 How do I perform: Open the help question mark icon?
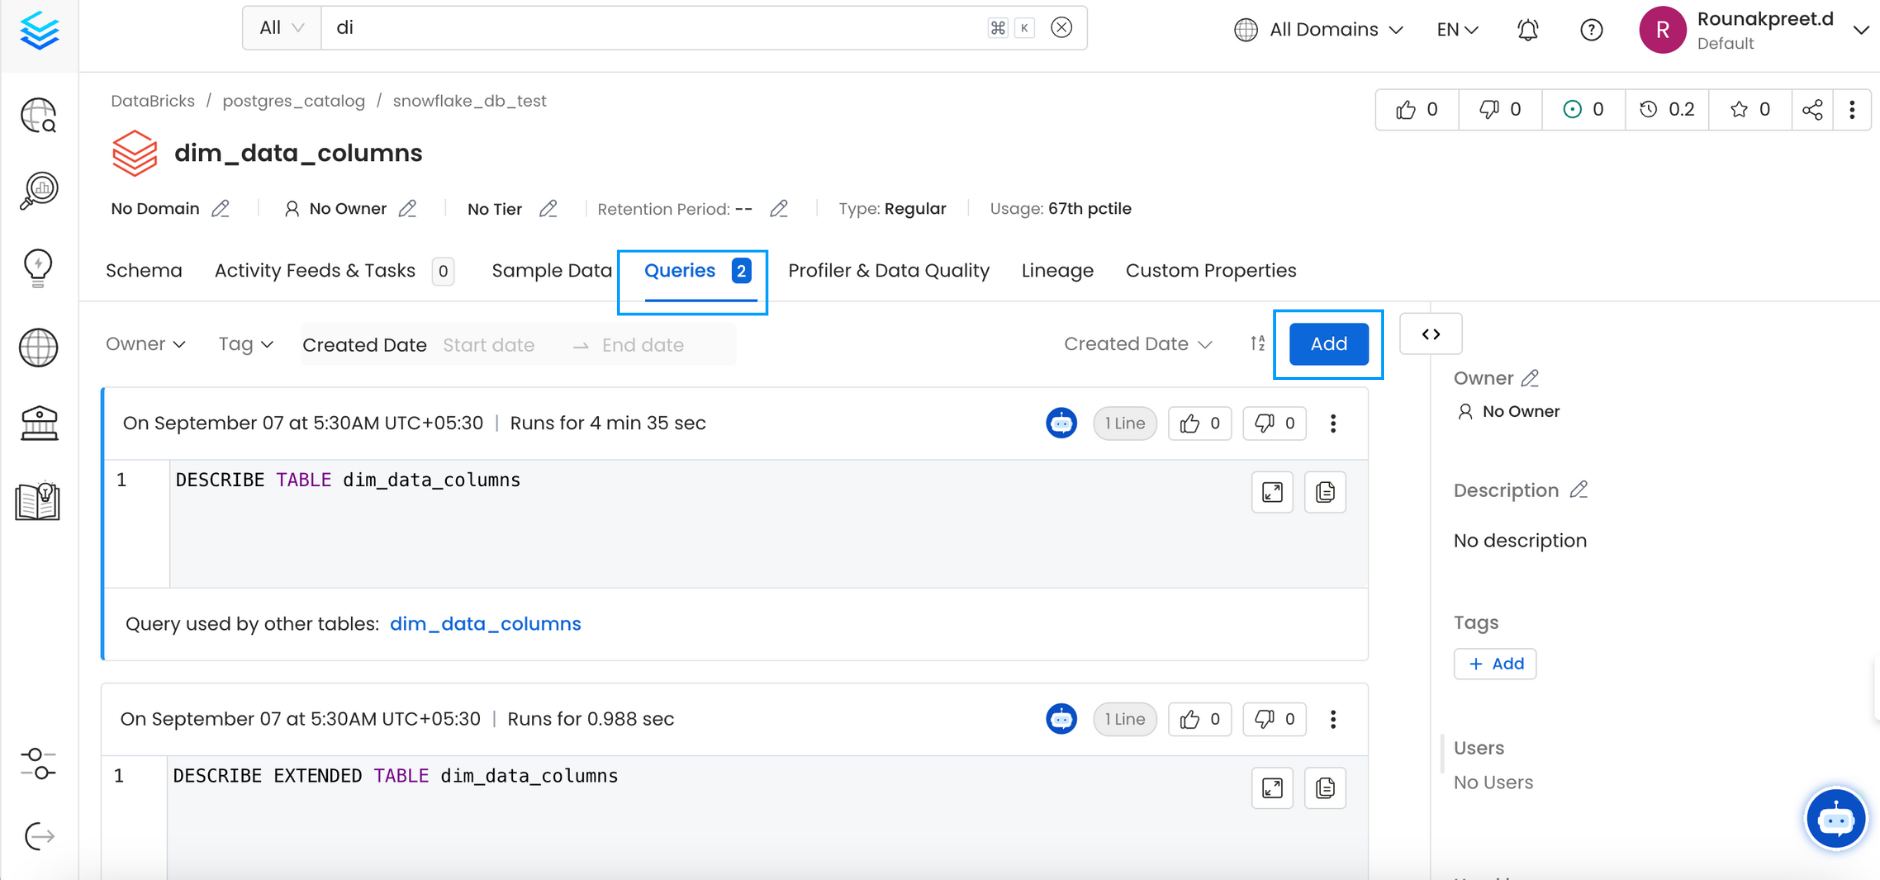click(1591, 30)
